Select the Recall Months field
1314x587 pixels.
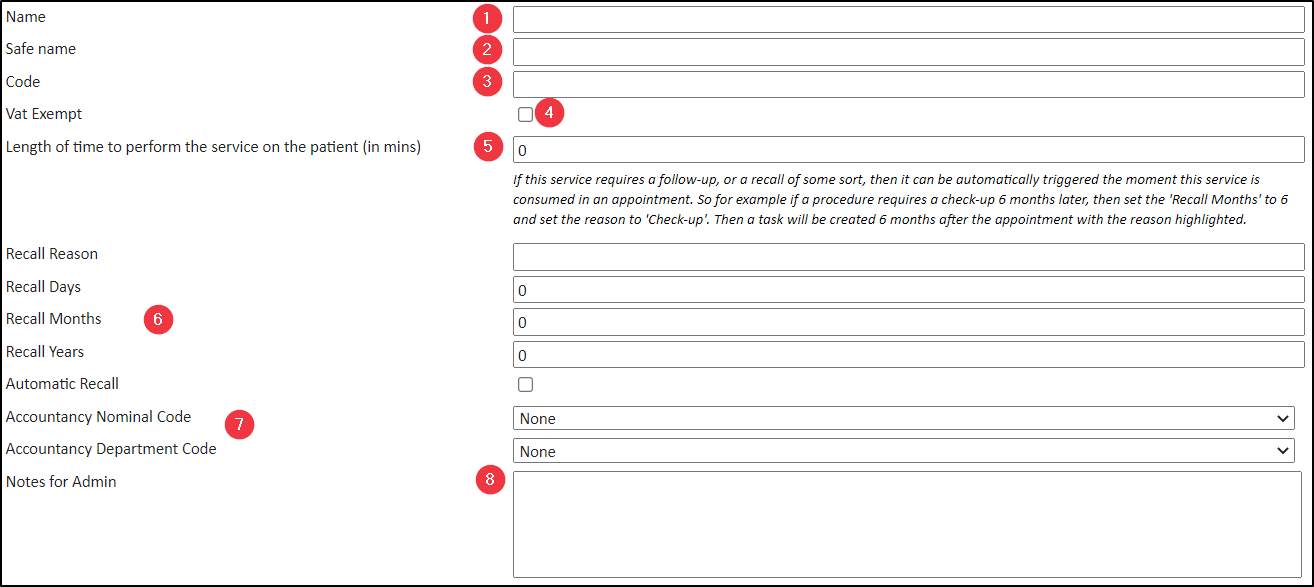(x=908, y=322)
